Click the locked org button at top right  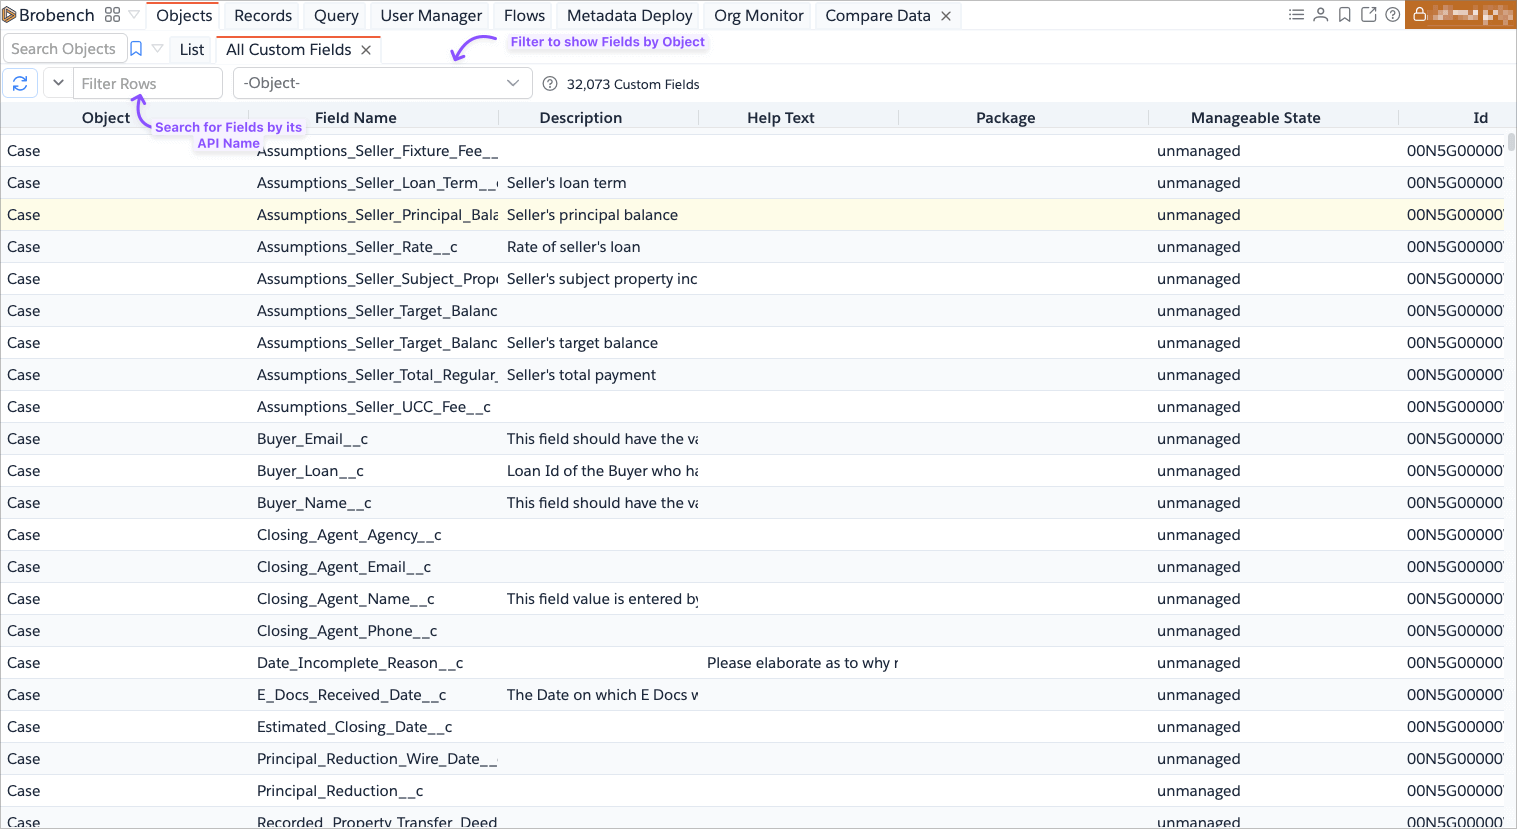click(1459, 15)
